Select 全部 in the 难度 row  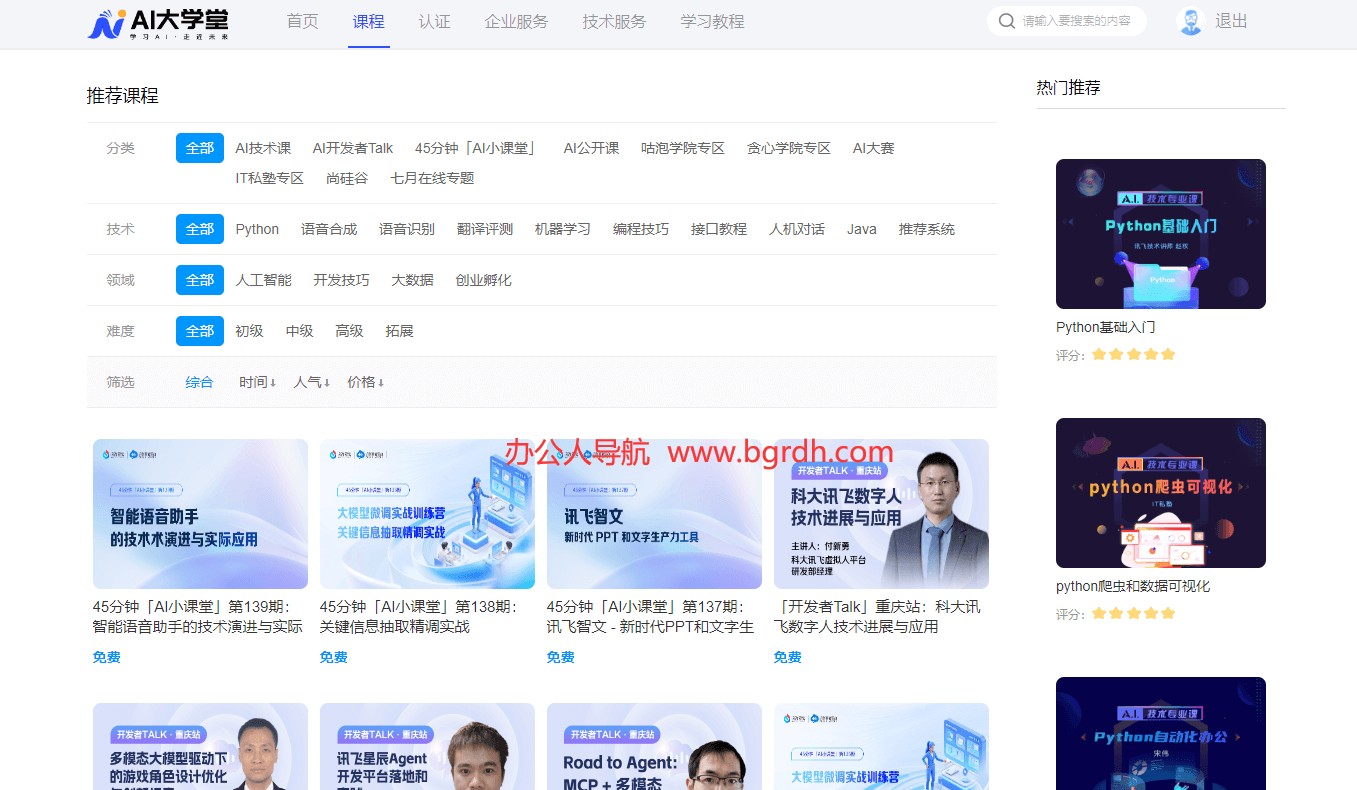[200, 331]
